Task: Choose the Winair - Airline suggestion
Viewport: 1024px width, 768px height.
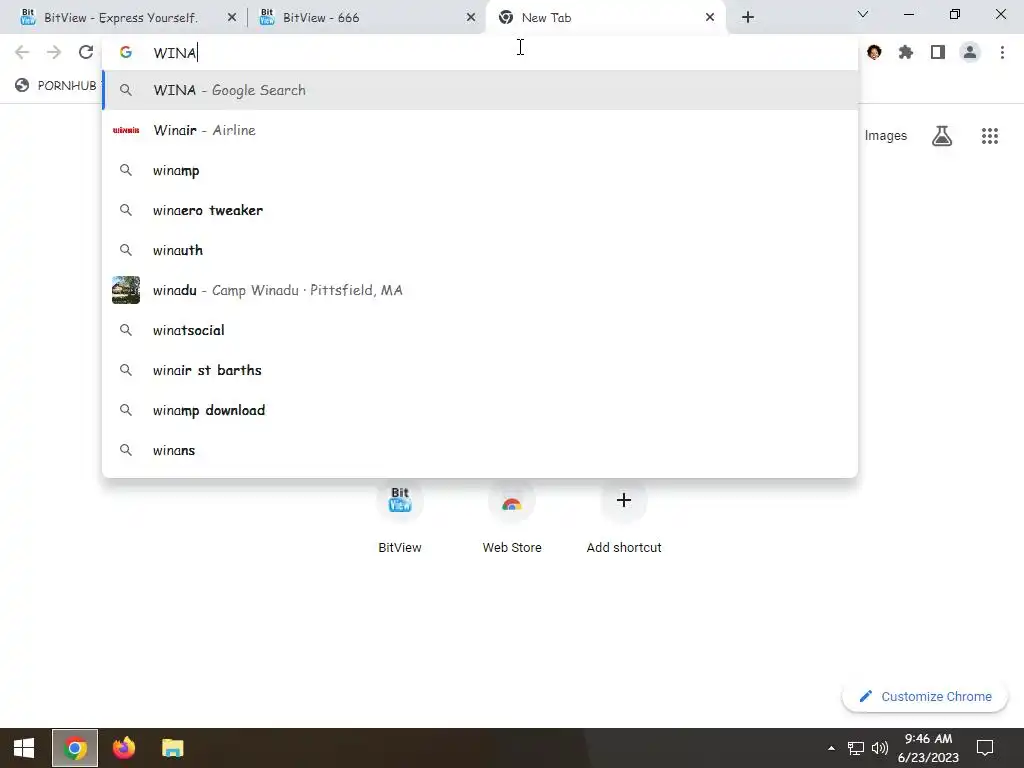Action: (x=480, y=130)
